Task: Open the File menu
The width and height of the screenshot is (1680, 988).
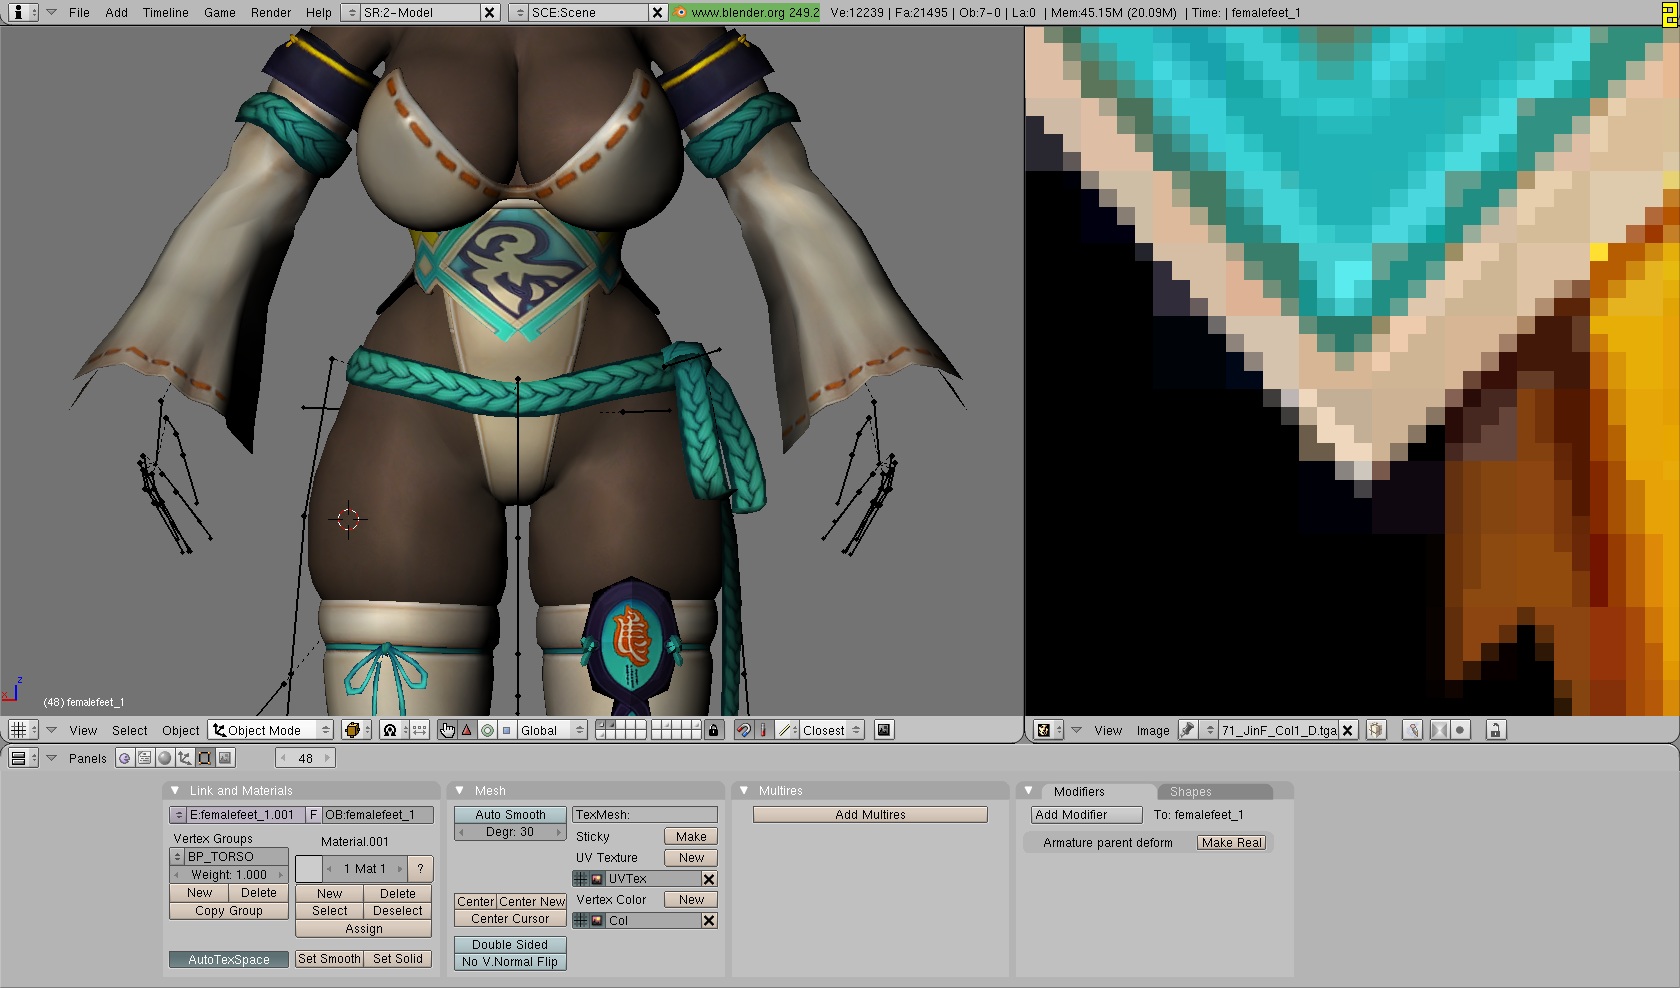Action: [79, 13]
